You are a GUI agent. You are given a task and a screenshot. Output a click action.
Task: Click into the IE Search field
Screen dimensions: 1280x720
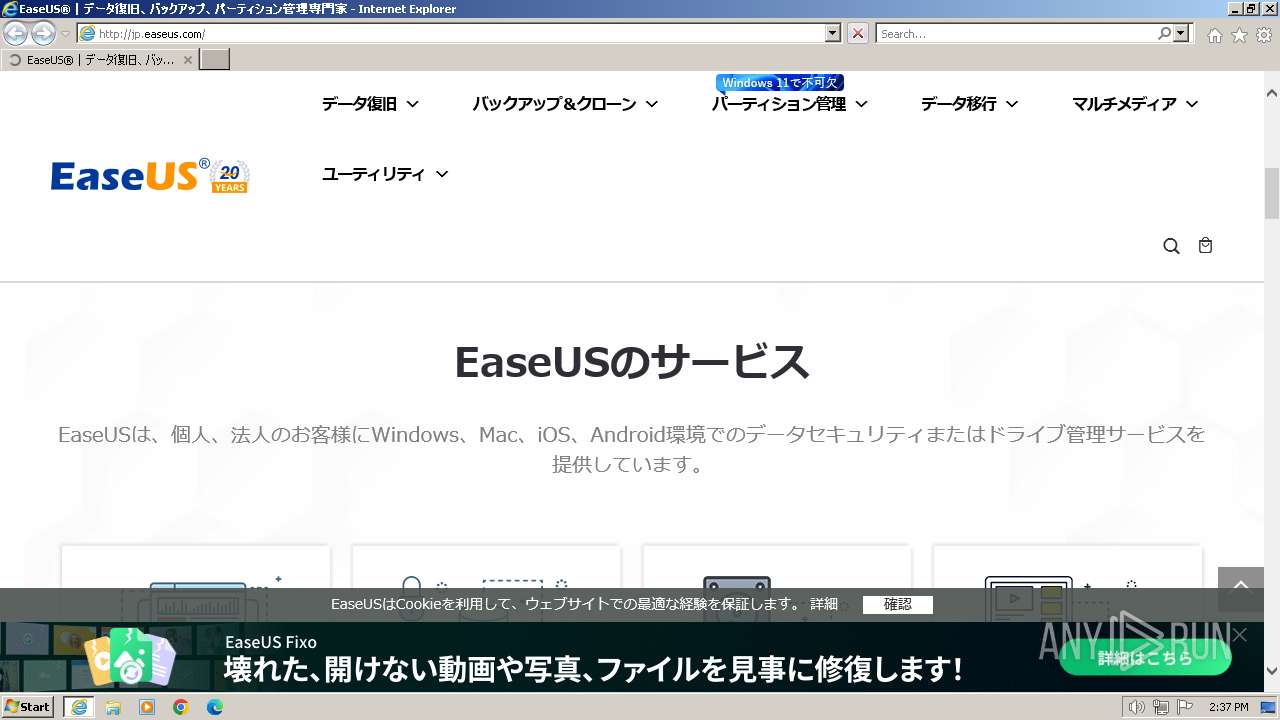coord(1016,33)
